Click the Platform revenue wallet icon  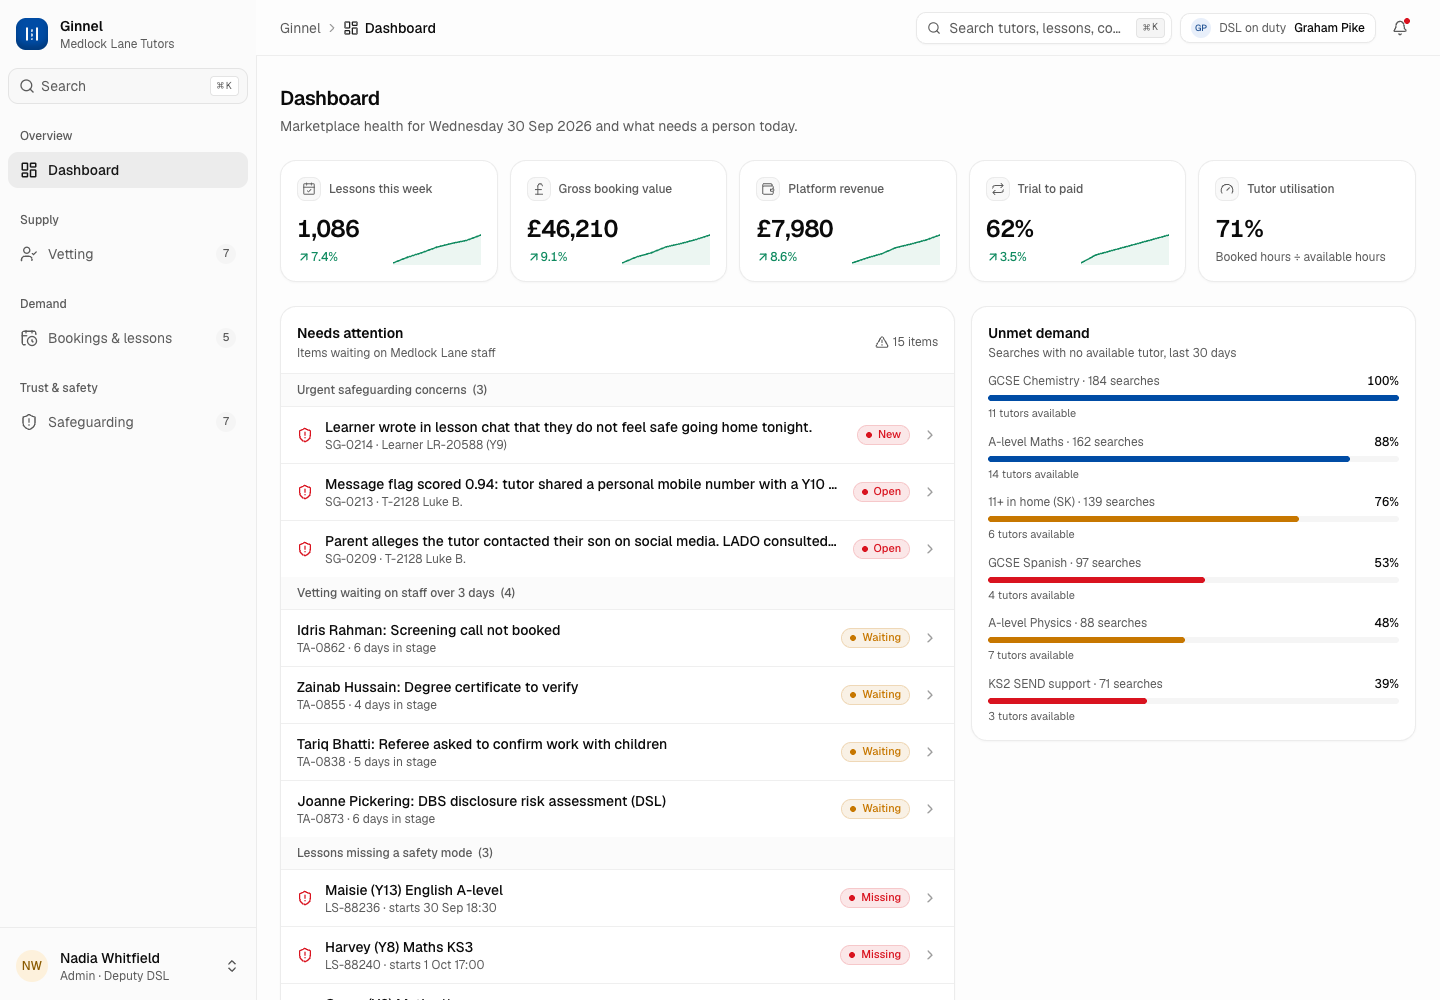pyautogui.click(x=768, y=189)
